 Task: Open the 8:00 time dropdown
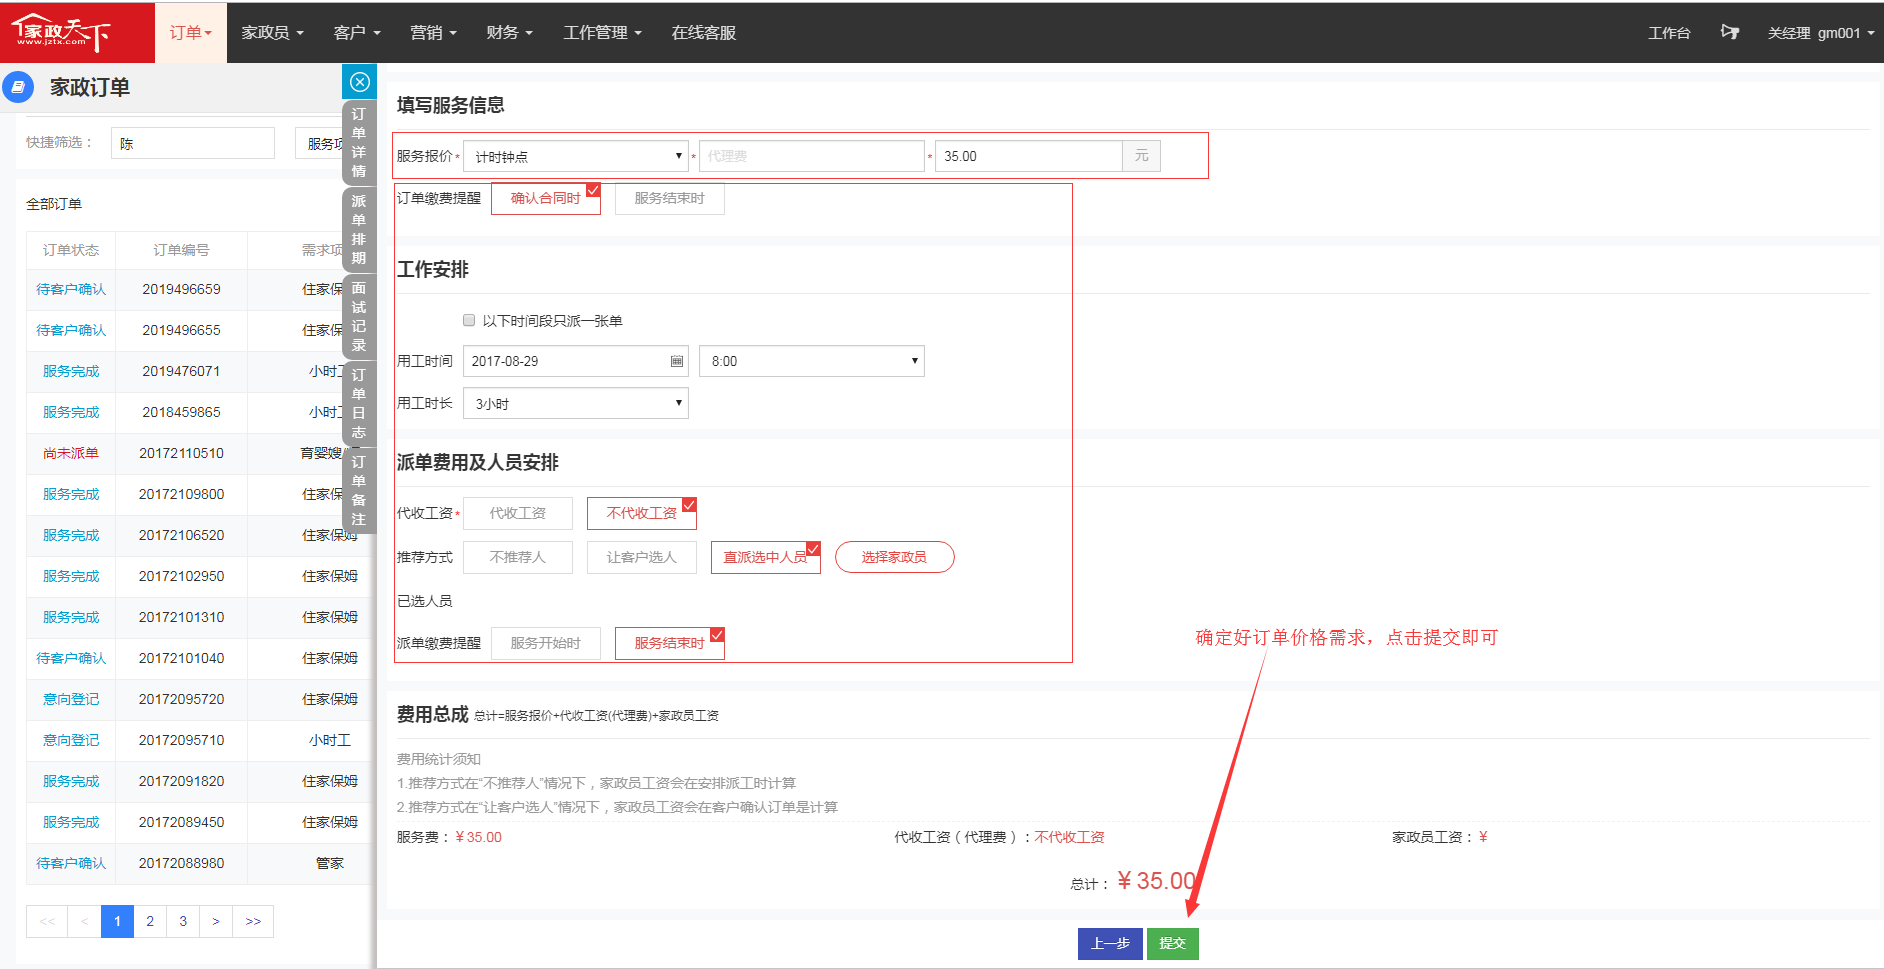811,361
